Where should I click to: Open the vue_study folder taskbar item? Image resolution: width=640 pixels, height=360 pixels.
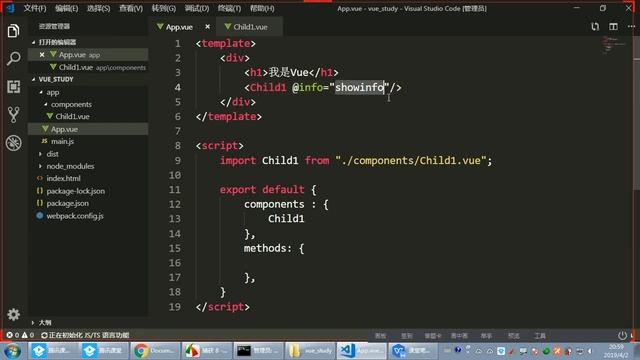click(x=310, y=351)
